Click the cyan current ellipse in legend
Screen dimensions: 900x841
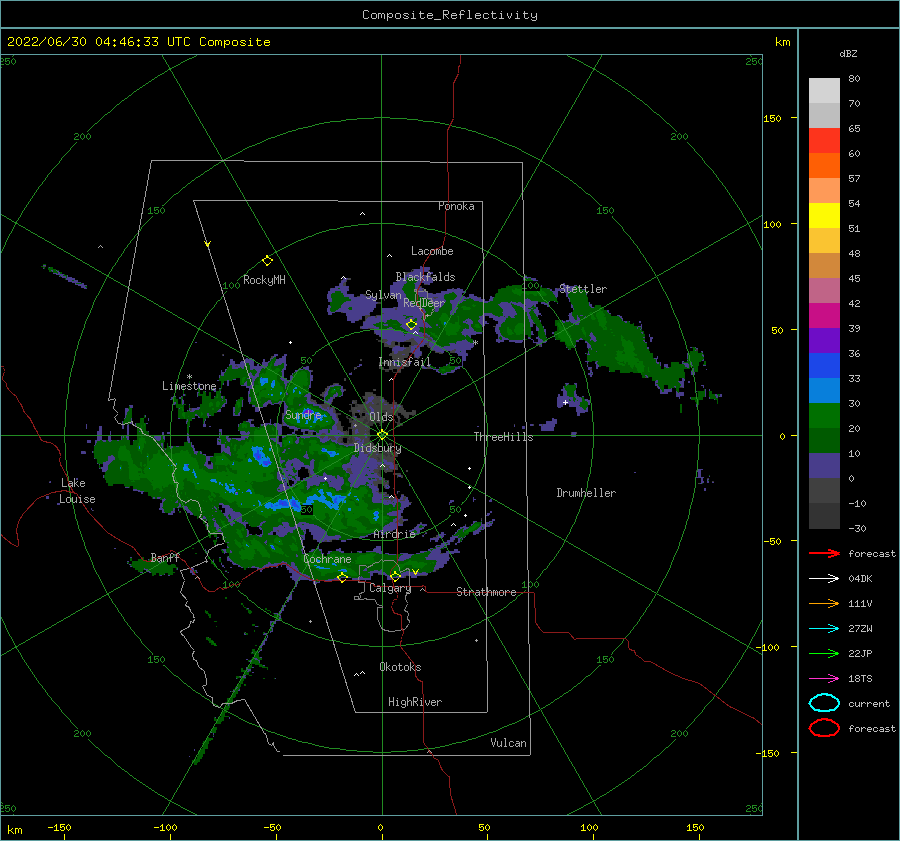(x=824, y=703)
